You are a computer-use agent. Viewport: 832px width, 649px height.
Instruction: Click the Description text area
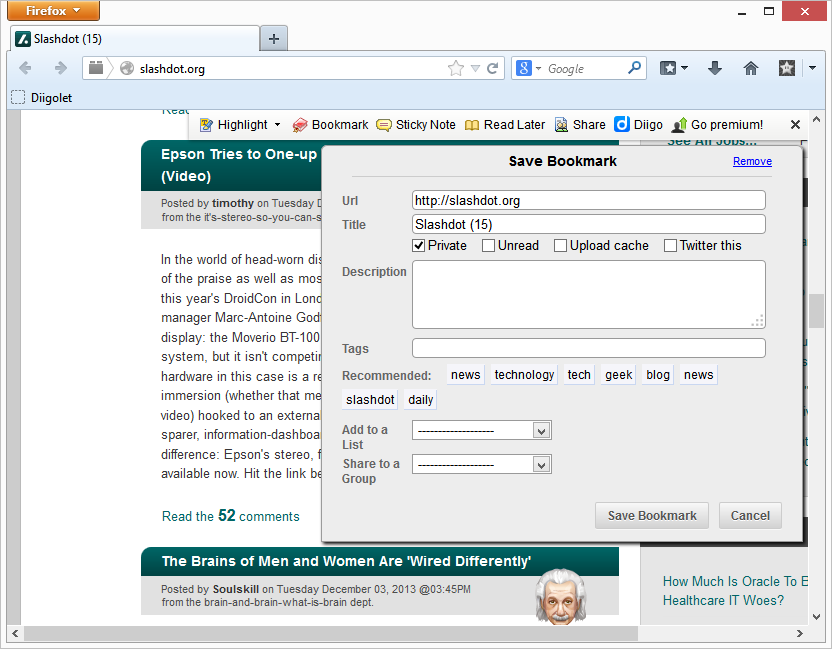point(588,295)
